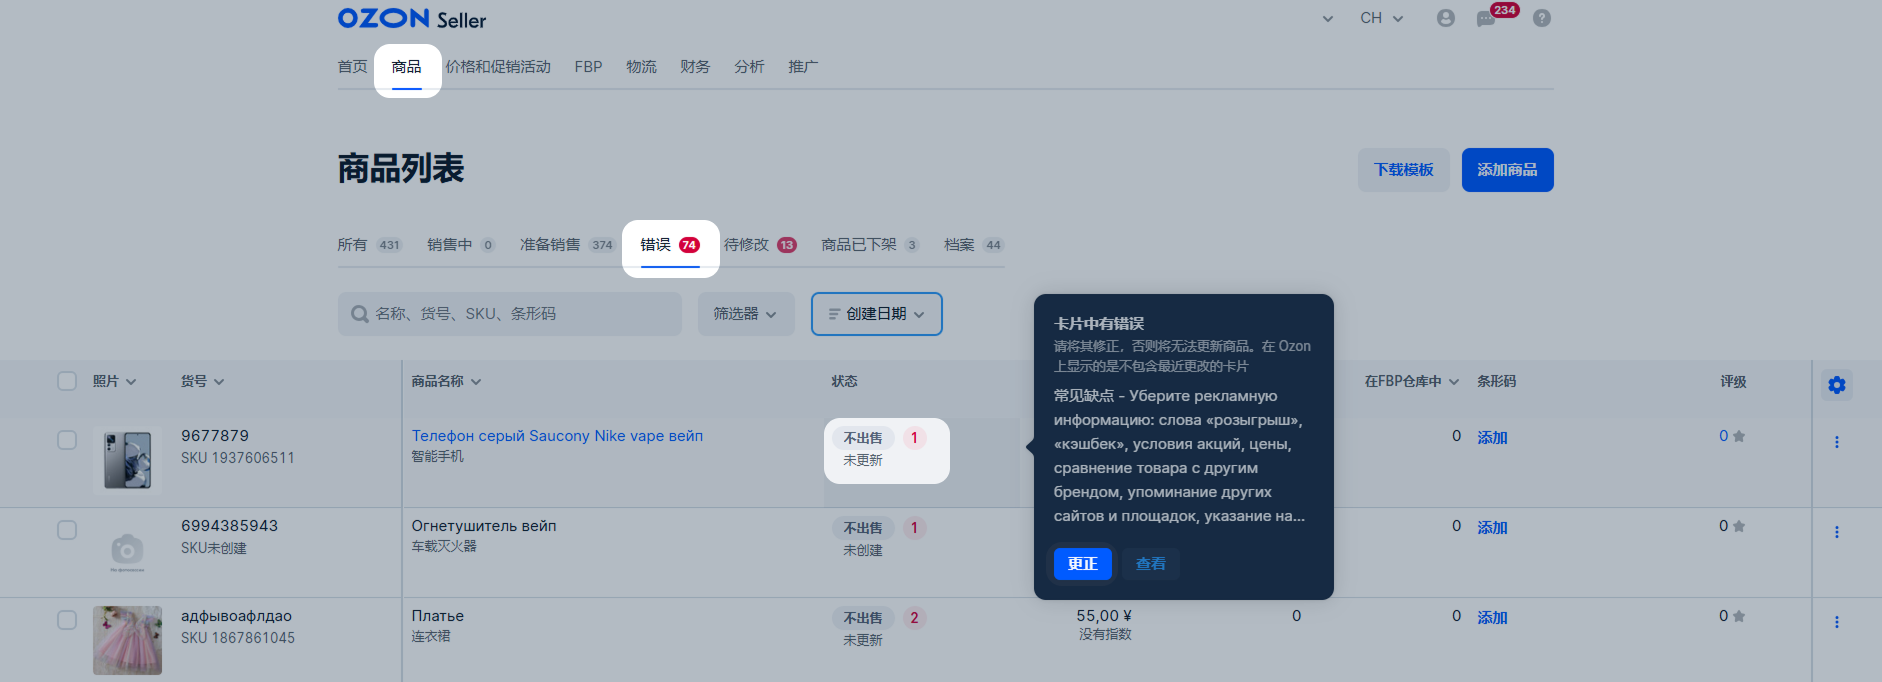The width and height of the screenshot is (1882, 682).
Task: Click the product search input field
Action: (x=510, y=314)
